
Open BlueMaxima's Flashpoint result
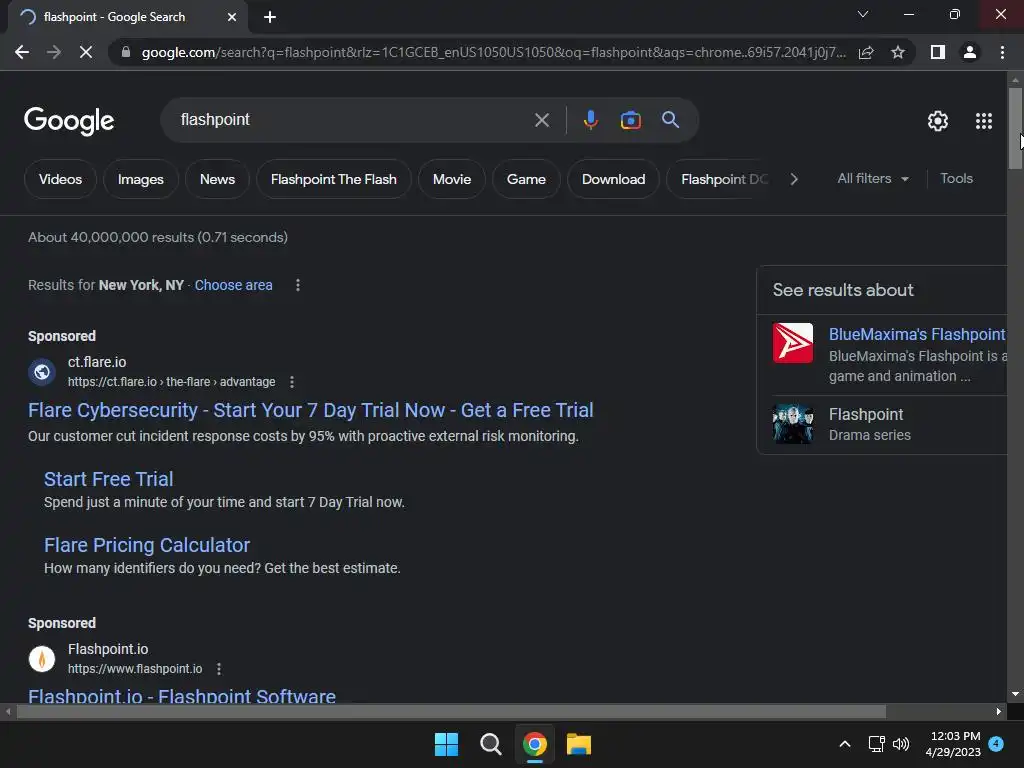[x=917, y=334]
